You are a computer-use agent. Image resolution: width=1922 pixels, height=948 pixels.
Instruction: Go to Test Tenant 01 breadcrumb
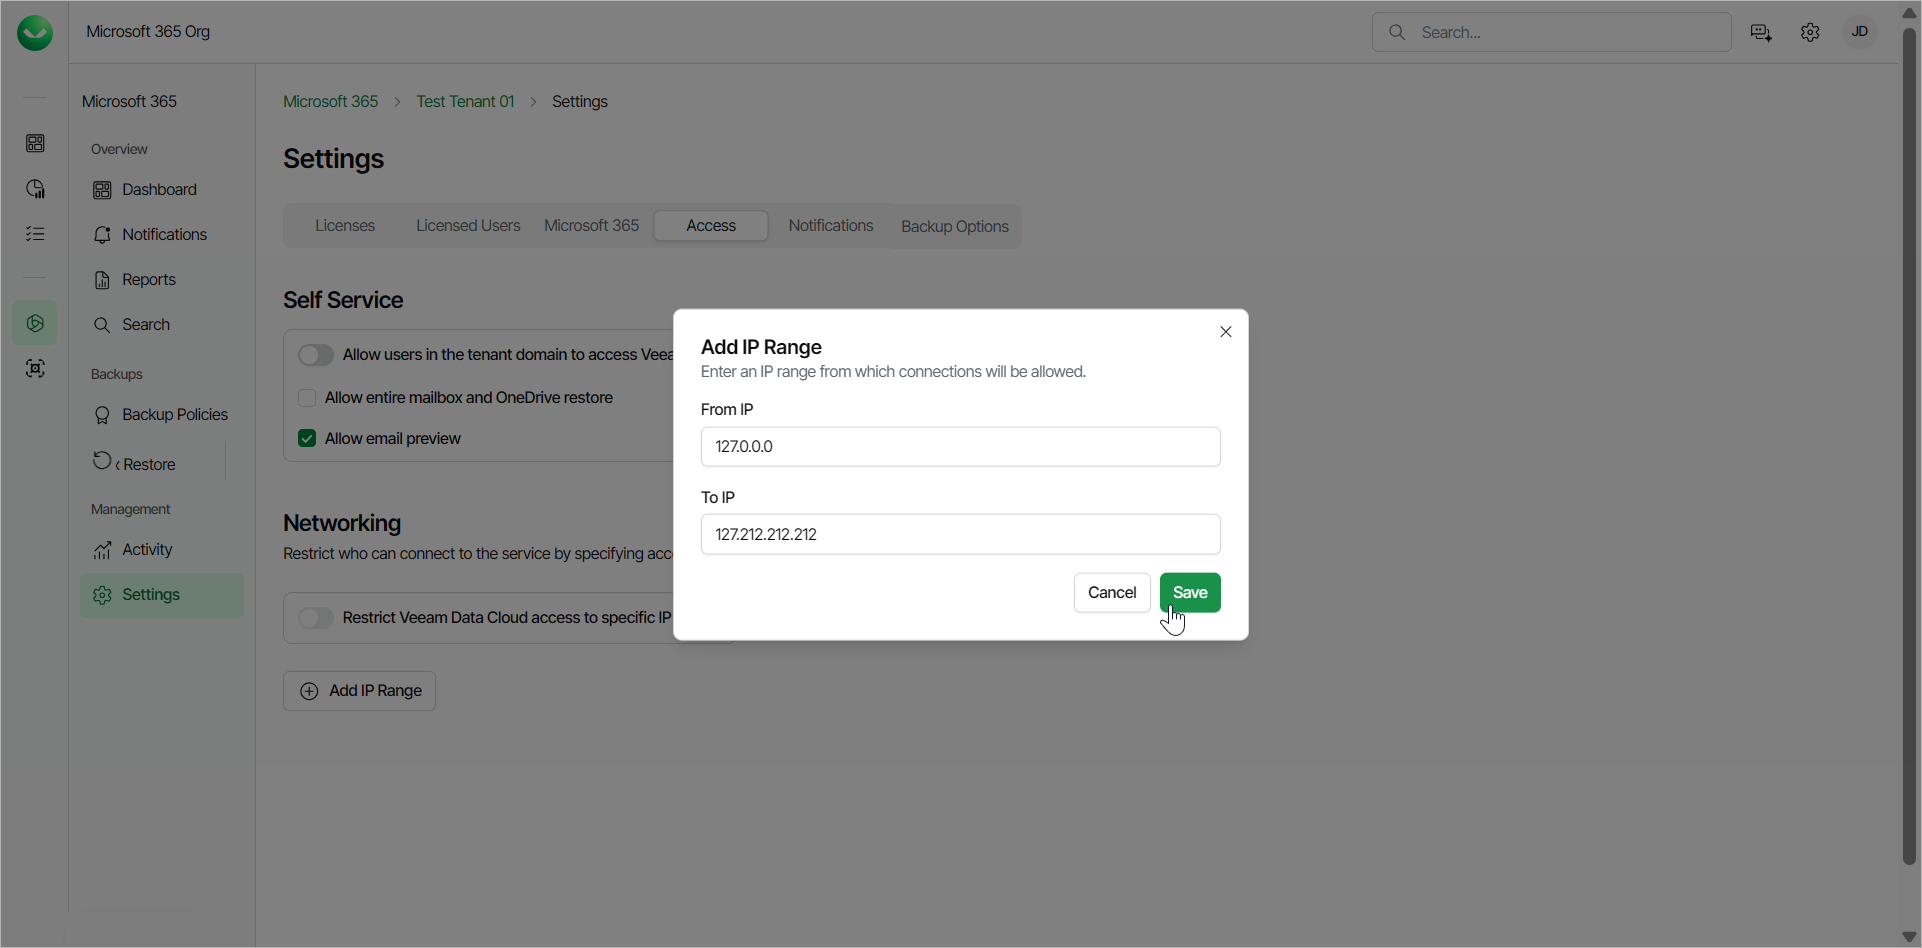pyautogui.click(x=465, y=102)
